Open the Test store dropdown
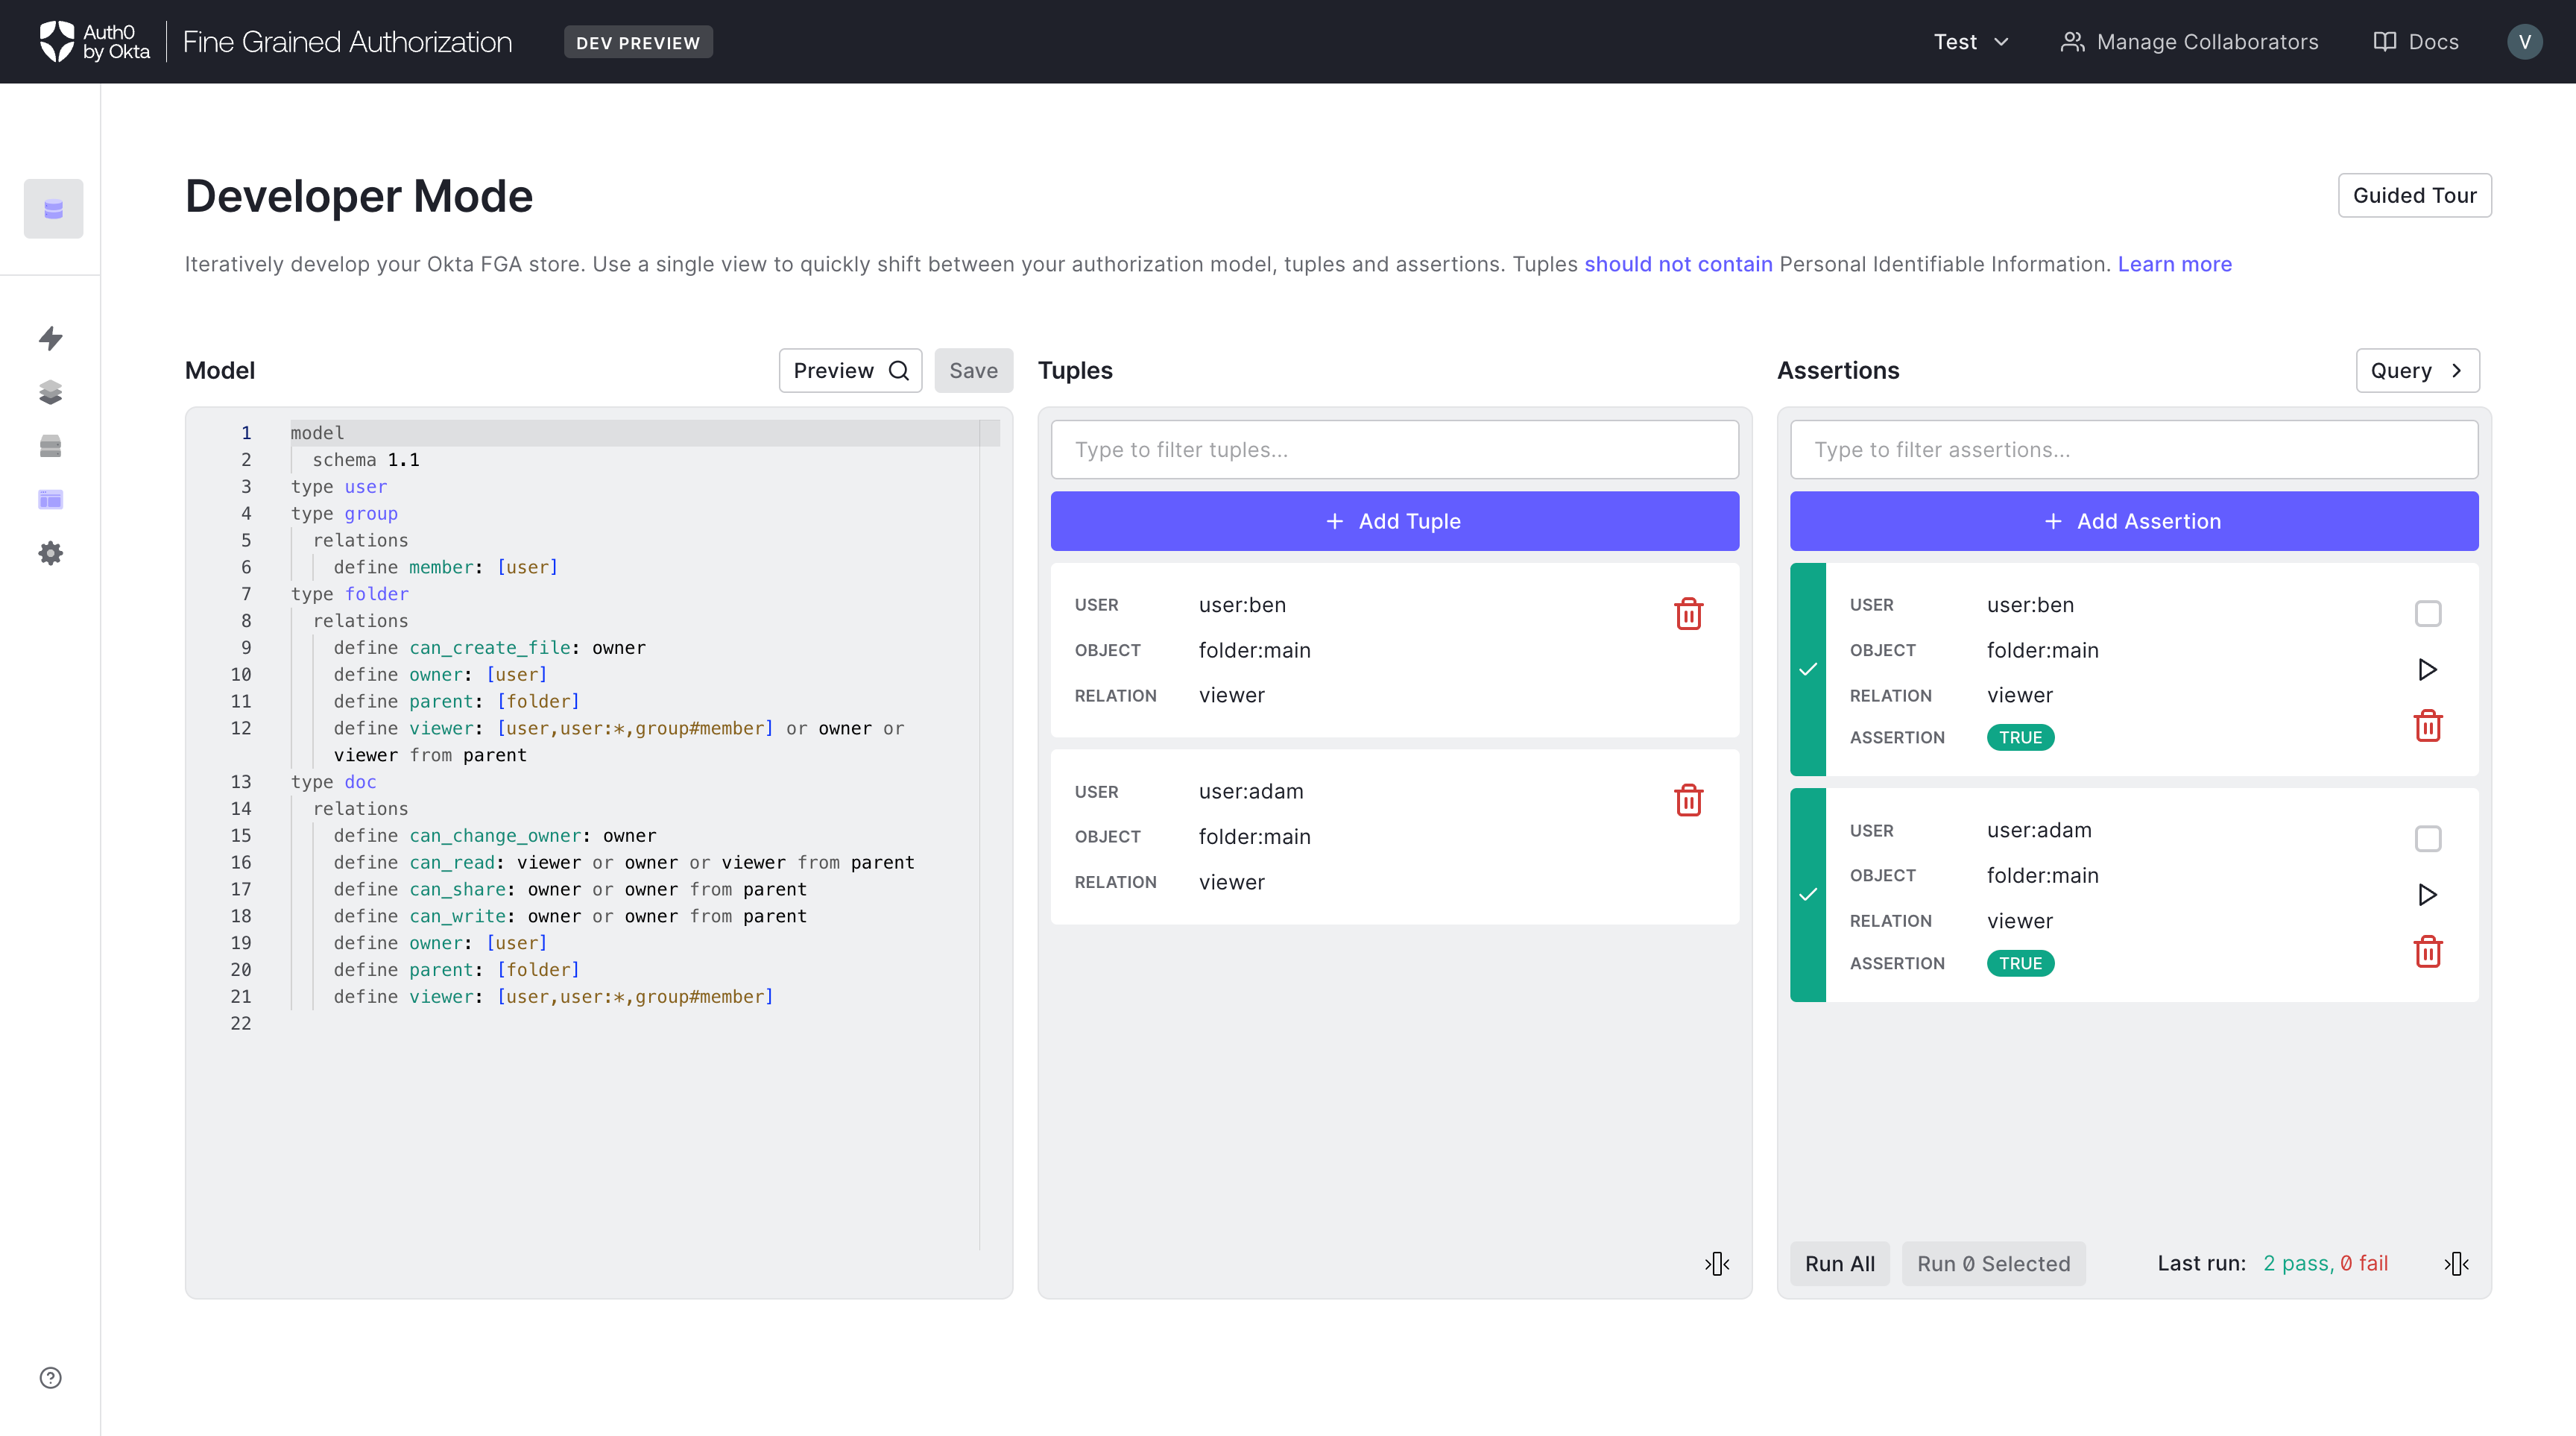Image resolution: width=2576 pixels, height=1436 pixels. click(x=1970, y=42)
